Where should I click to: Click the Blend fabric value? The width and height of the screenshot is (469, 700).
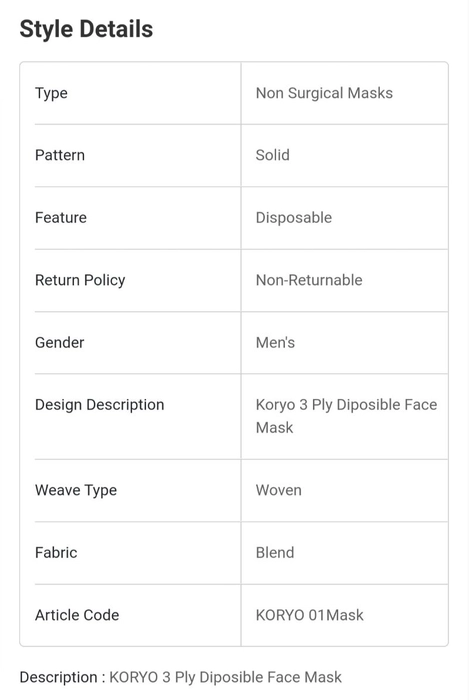(x=274, y=553)
